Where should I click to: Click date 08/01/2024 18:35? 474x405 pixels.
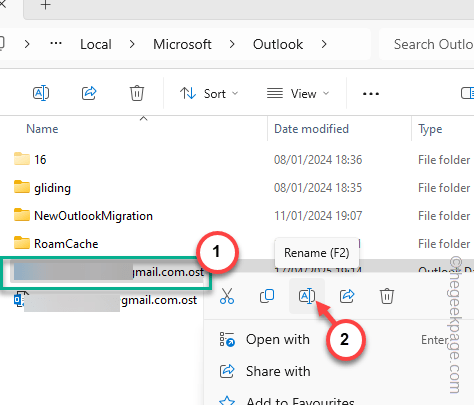pyautogui.click(x=318, y=188)
